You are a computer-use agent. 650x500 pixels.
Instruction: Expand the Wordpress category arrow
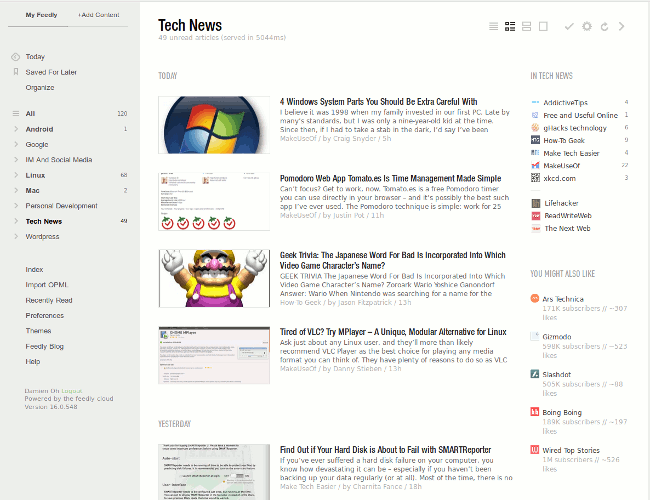(x=16, y=236)
